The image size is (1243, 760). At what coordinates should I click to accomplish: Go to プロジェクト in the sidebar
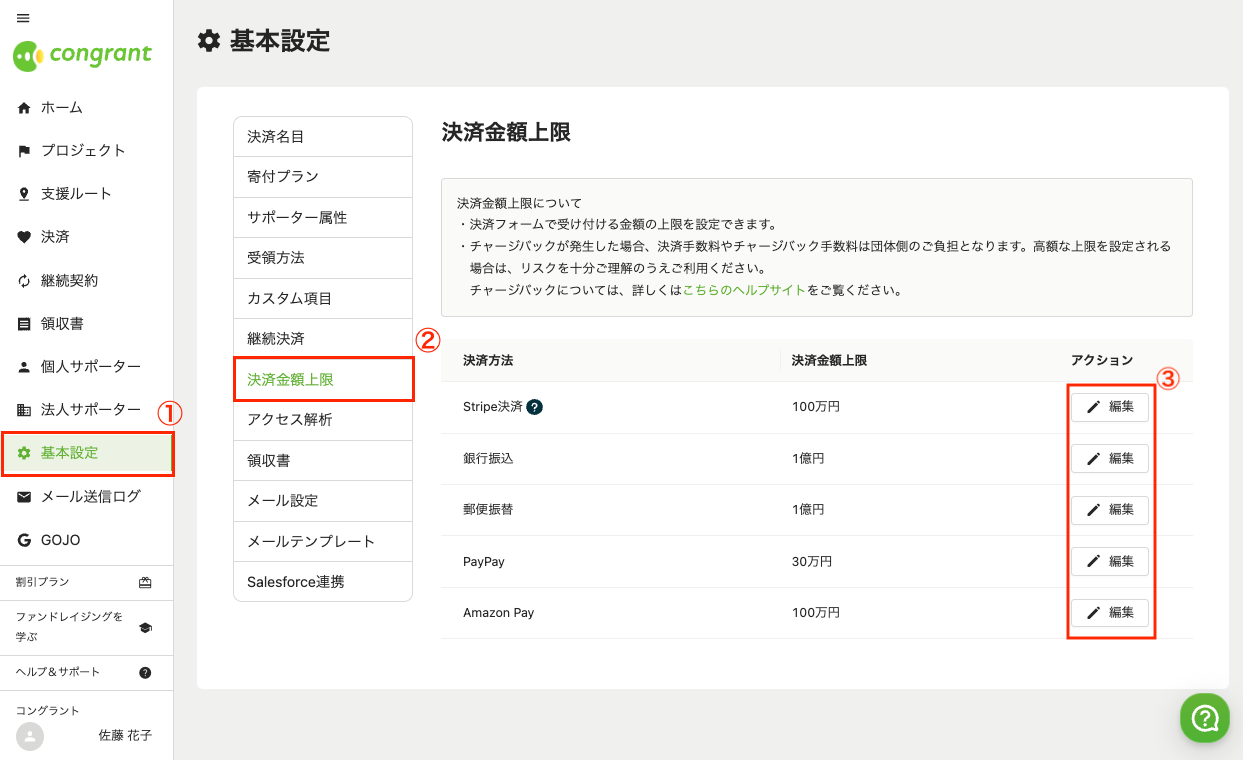[x=83, y=151]
